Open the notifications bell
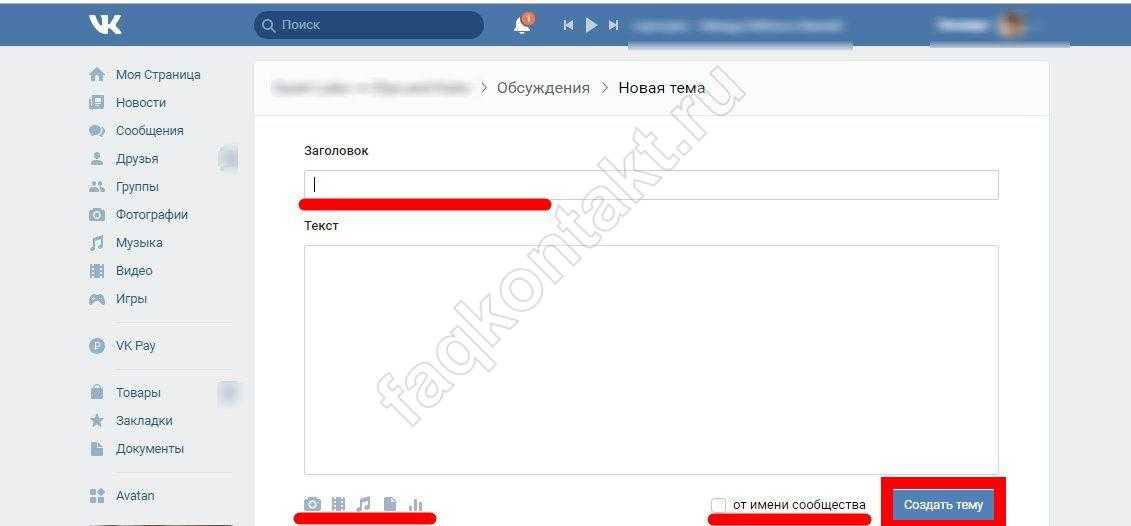The height and width of the screenshot is (526, 1131). coord(522,25)
